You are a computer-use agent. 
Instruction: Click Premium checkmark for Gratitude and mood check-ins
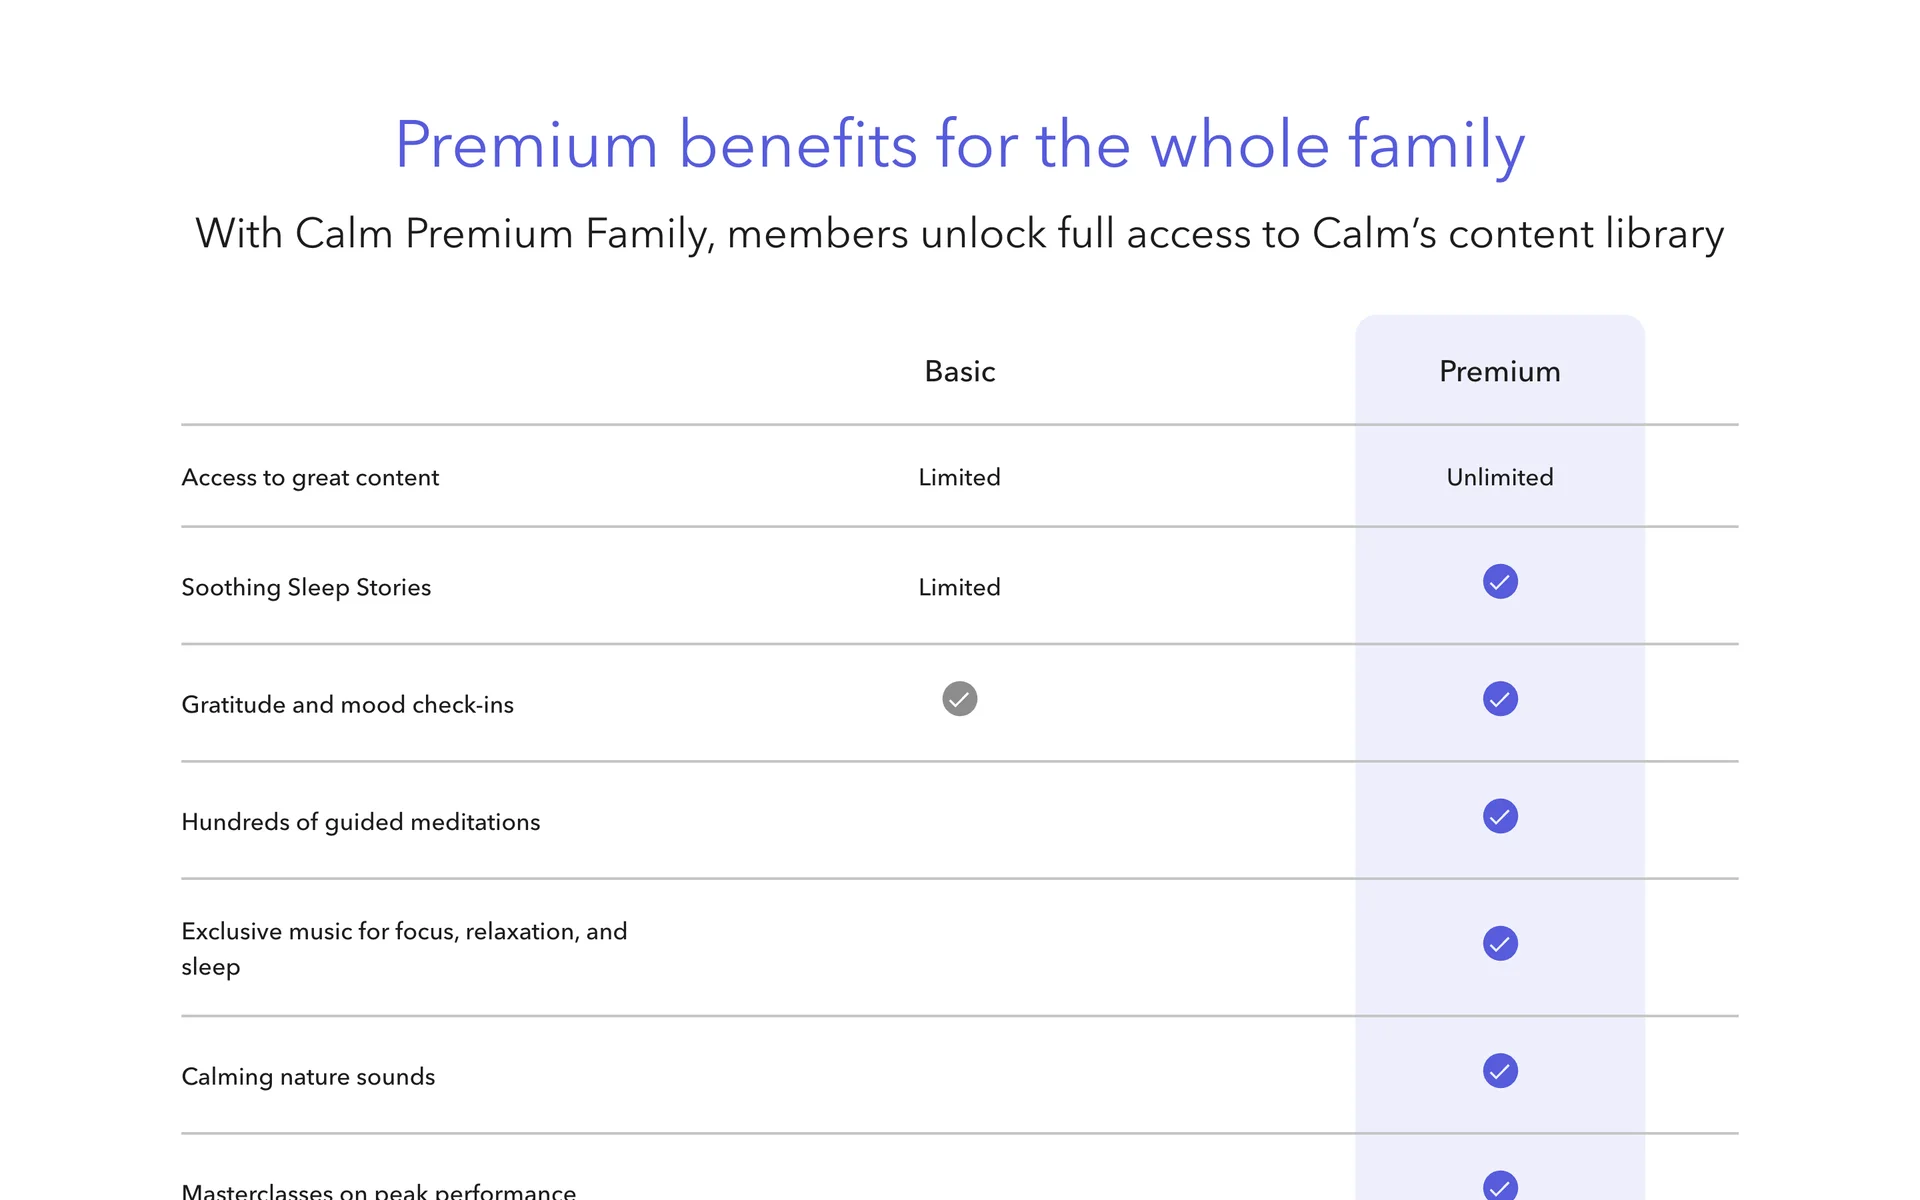coord(1500,699)
